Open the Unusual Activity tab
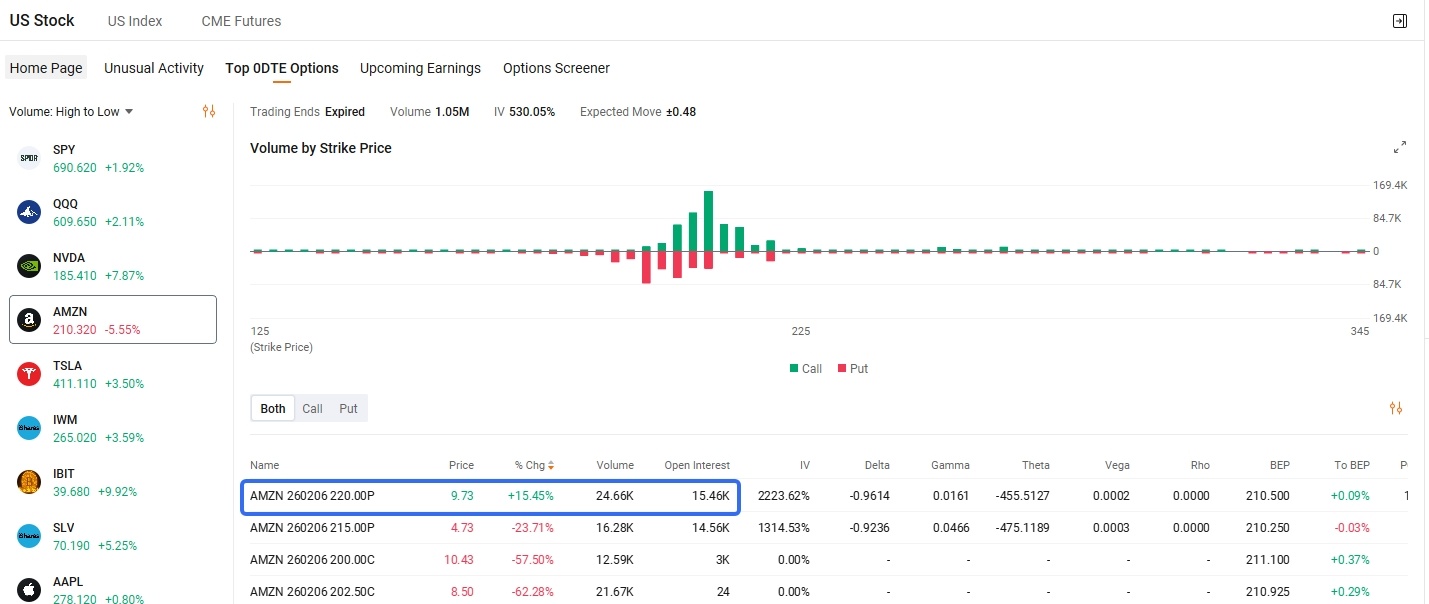The width and height of the screenshot is (1429, 604). (154, 68)
